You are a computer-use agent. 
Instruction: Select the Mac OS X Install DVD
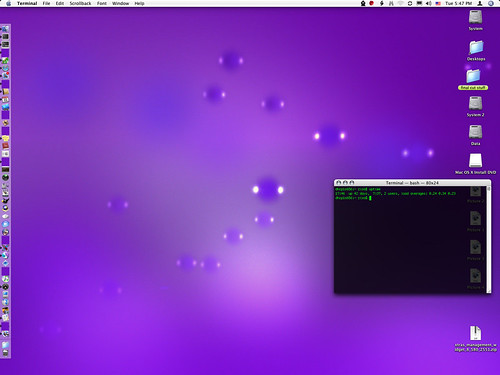coord(475,161)
